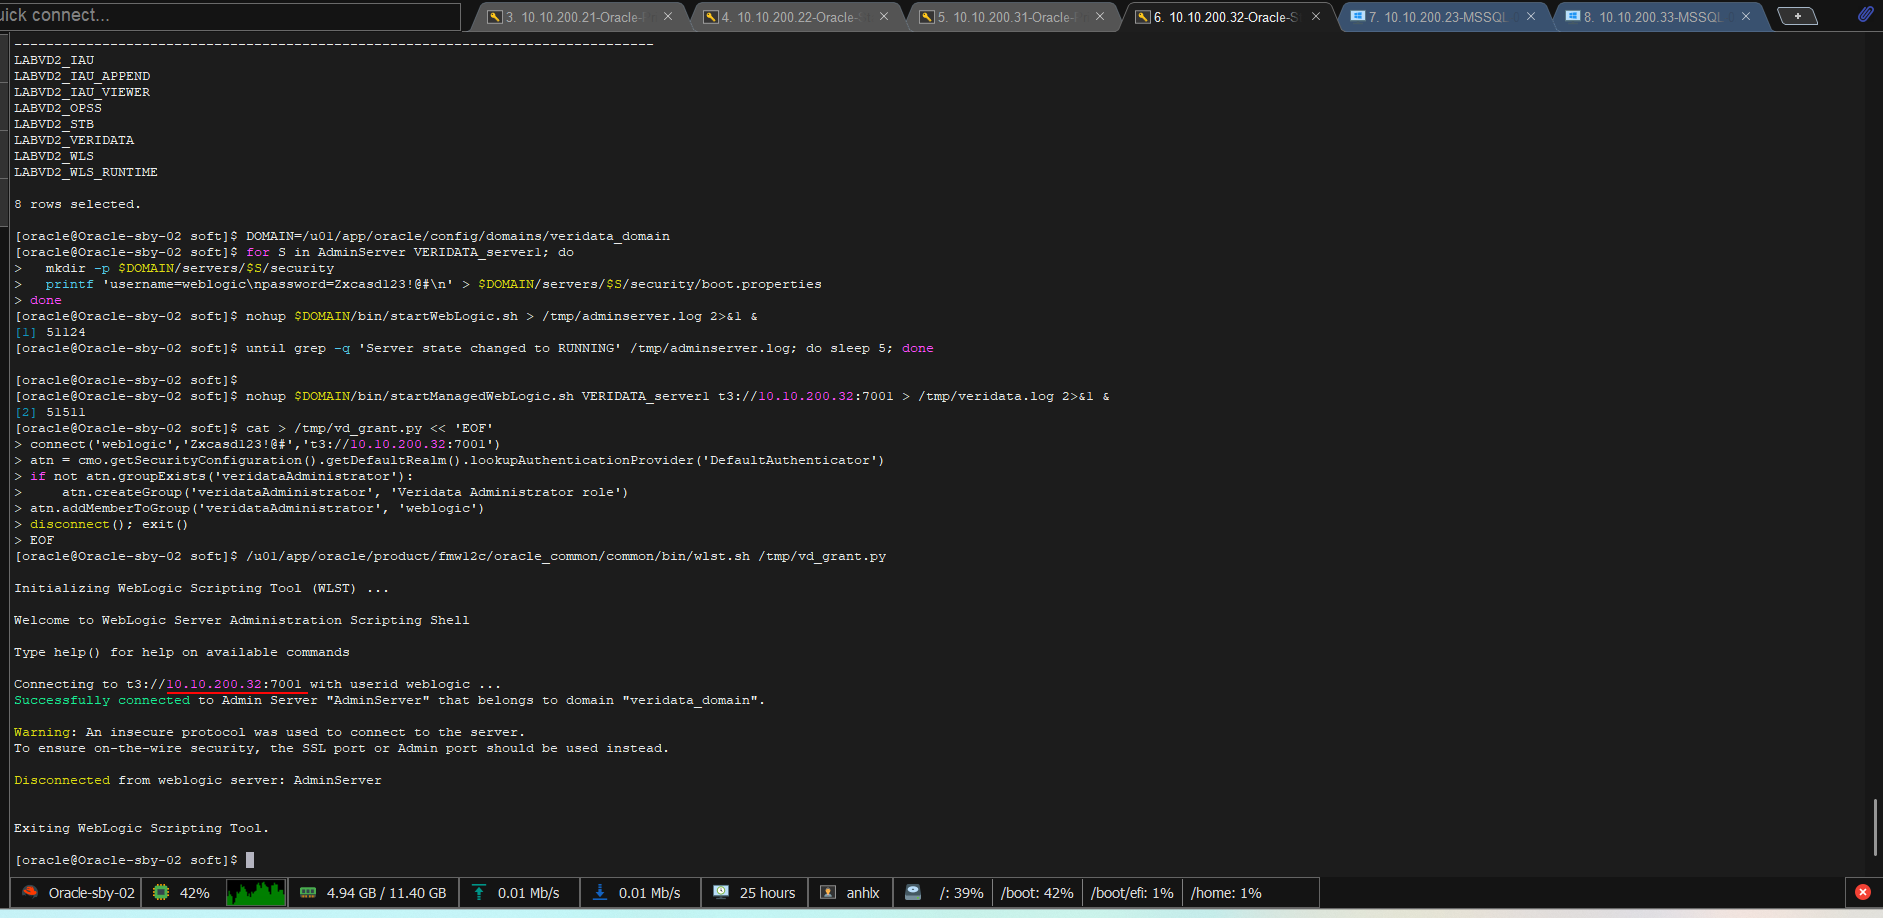Close the 10.10.200.22-Oracle tab
Viewport: 1883px width, 918px height.
(884, 16)
